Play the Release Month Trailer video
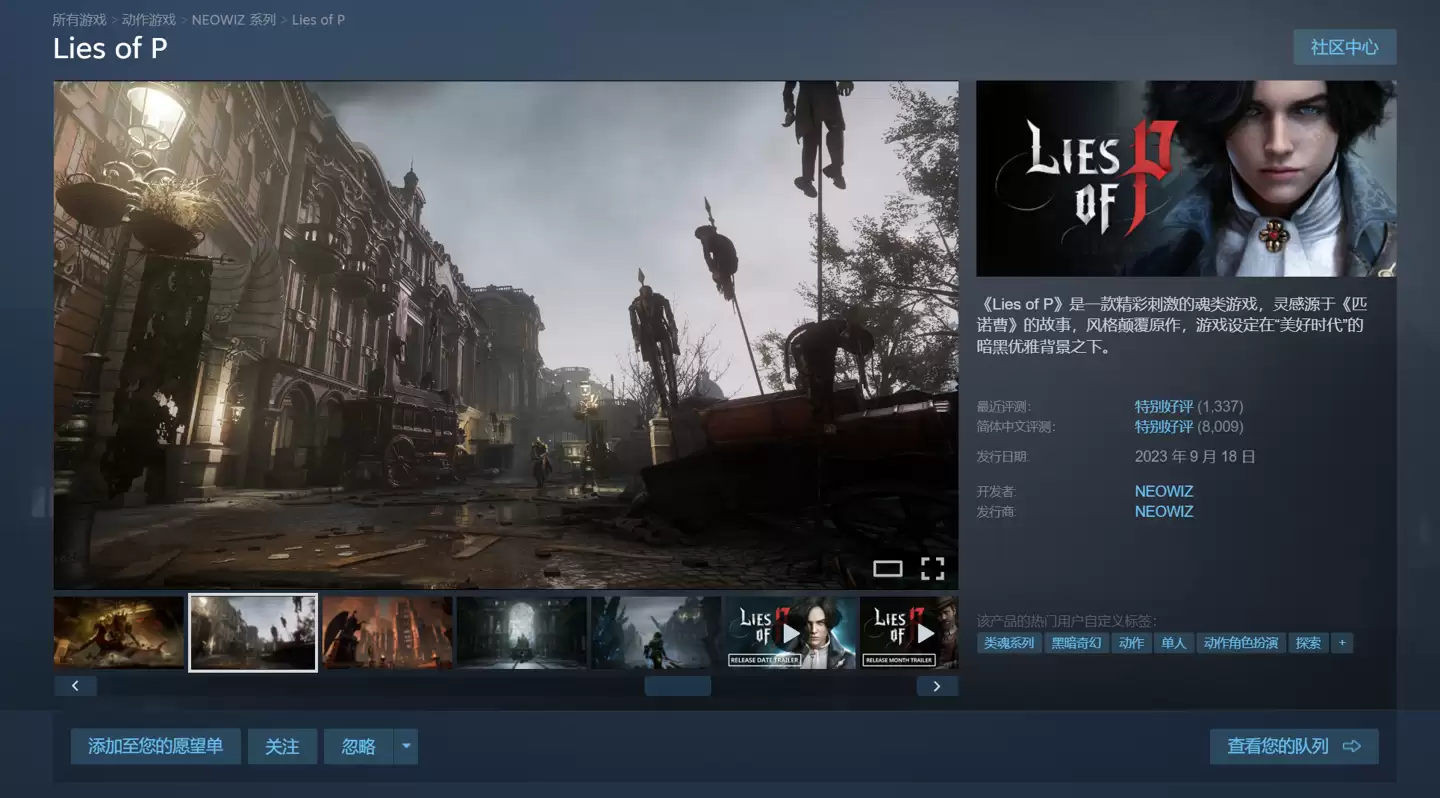Viewport: 1440px width, 798px height. (925, 632)
